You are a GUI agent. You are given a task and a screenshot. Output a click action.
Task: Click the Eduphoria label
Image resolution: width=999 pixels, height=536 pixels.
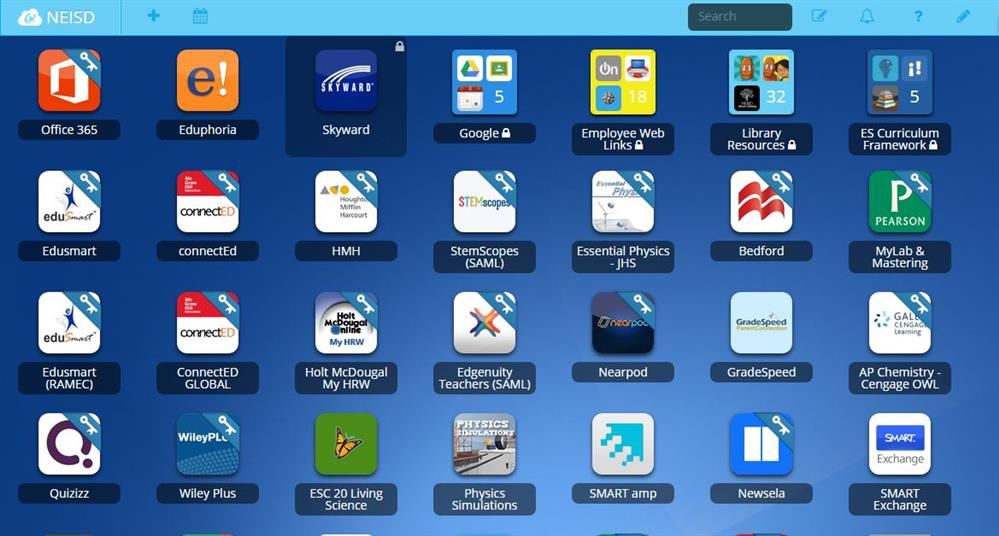point(208,130)
